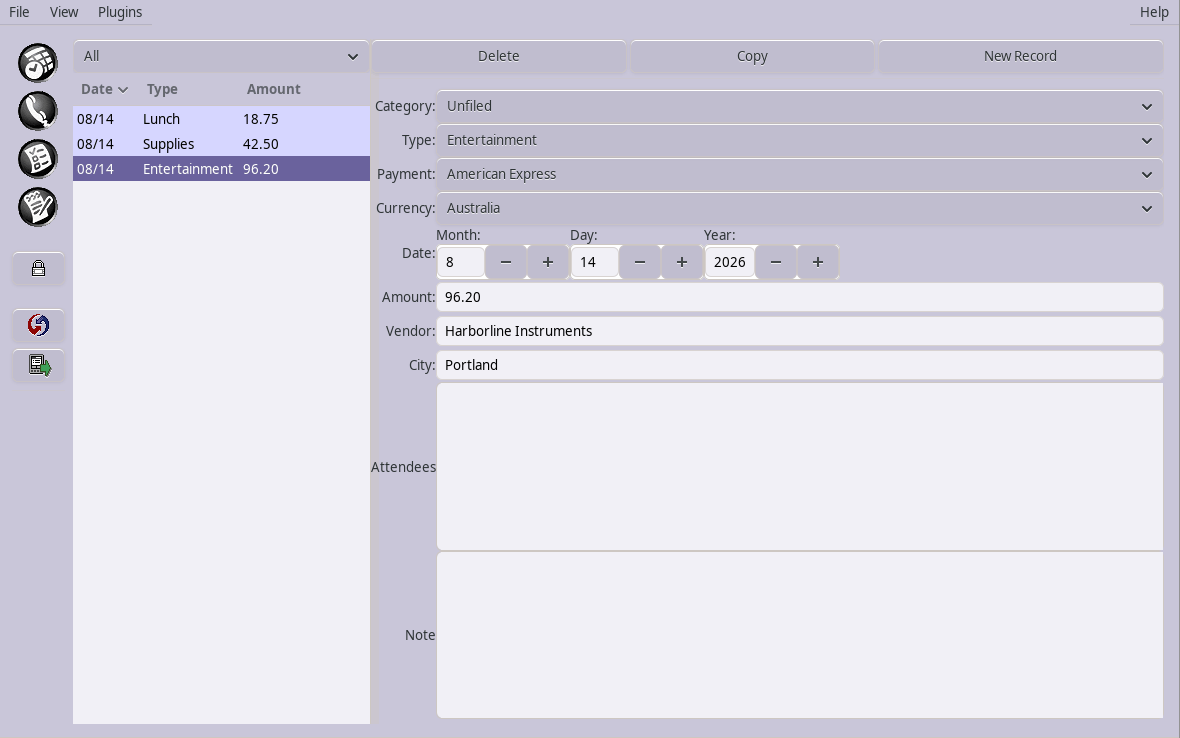Click the Year field showing 2026

[x=730, y=262]
